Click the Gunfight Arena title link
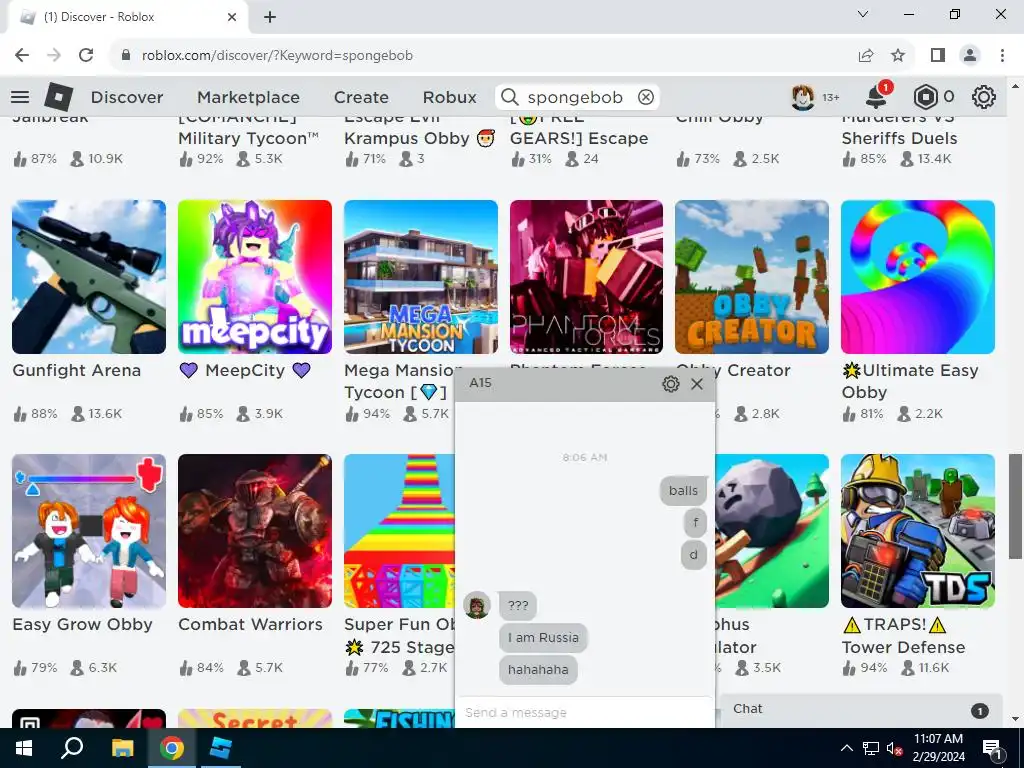The height and width of the screenshot is (768, 1024). click(76, 370)
